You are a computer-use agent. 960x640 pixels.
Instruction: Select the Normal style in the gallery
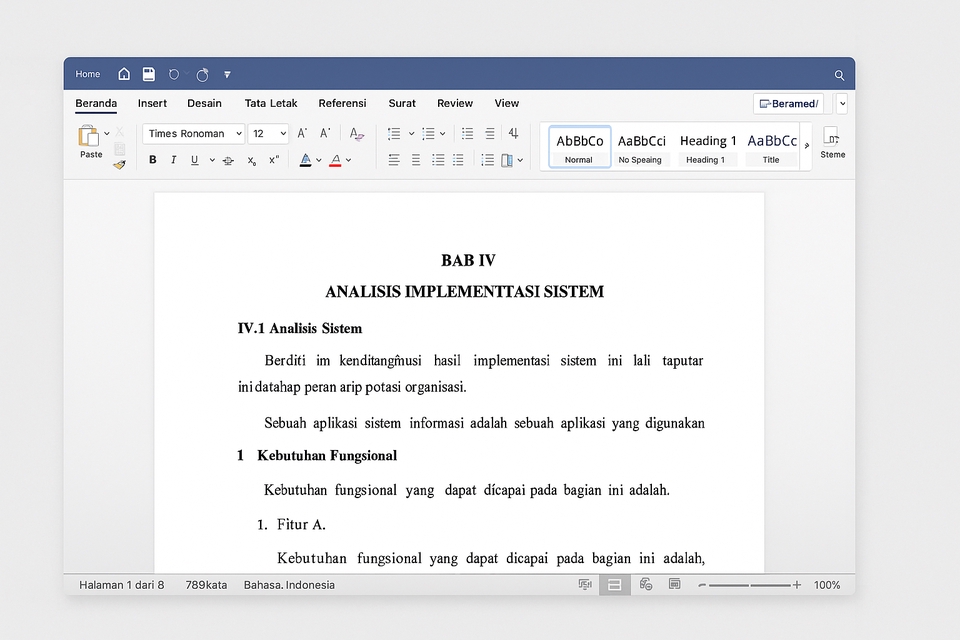(x=579, y=146)
